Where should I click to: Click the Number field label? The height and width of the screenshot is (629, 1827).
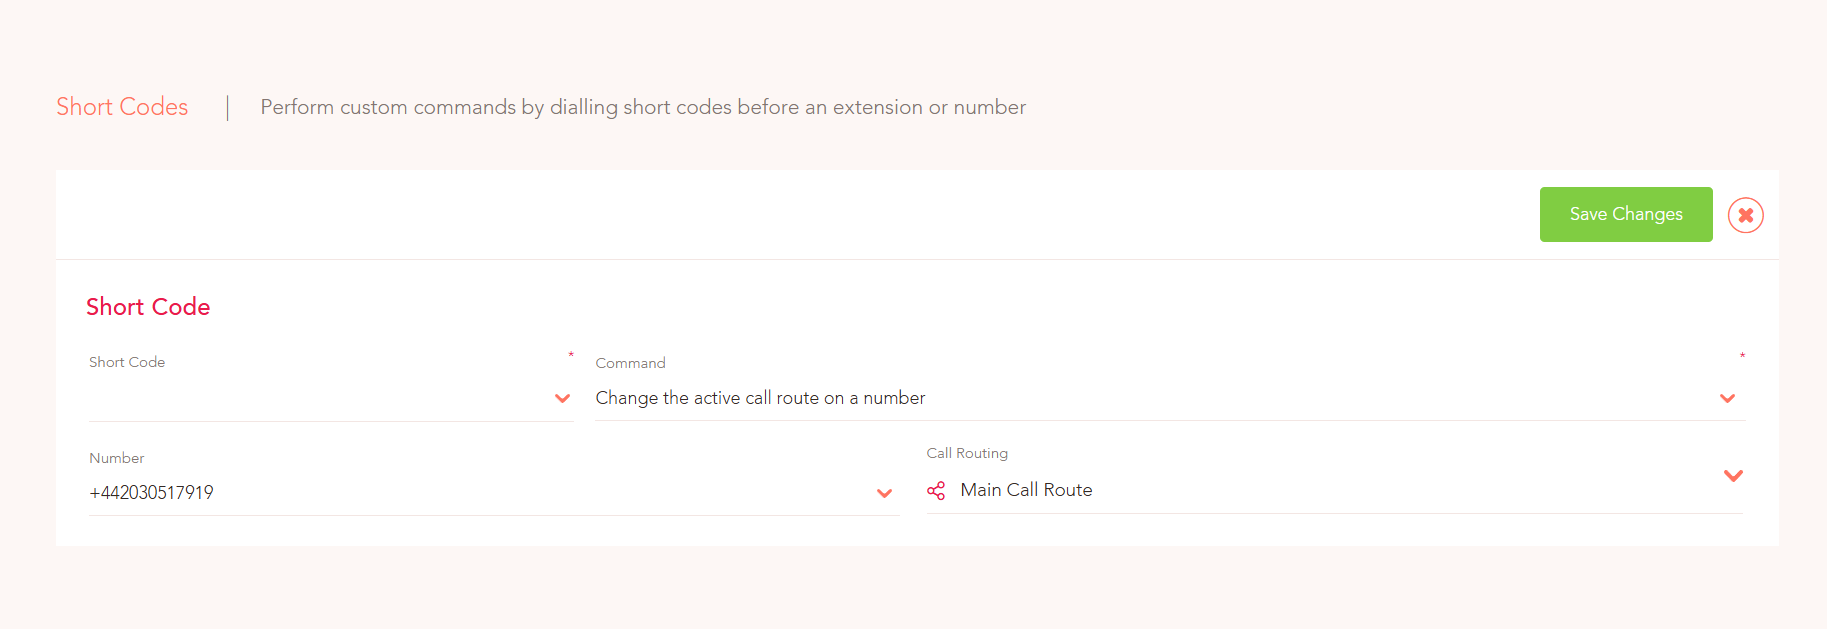point(116,458)
